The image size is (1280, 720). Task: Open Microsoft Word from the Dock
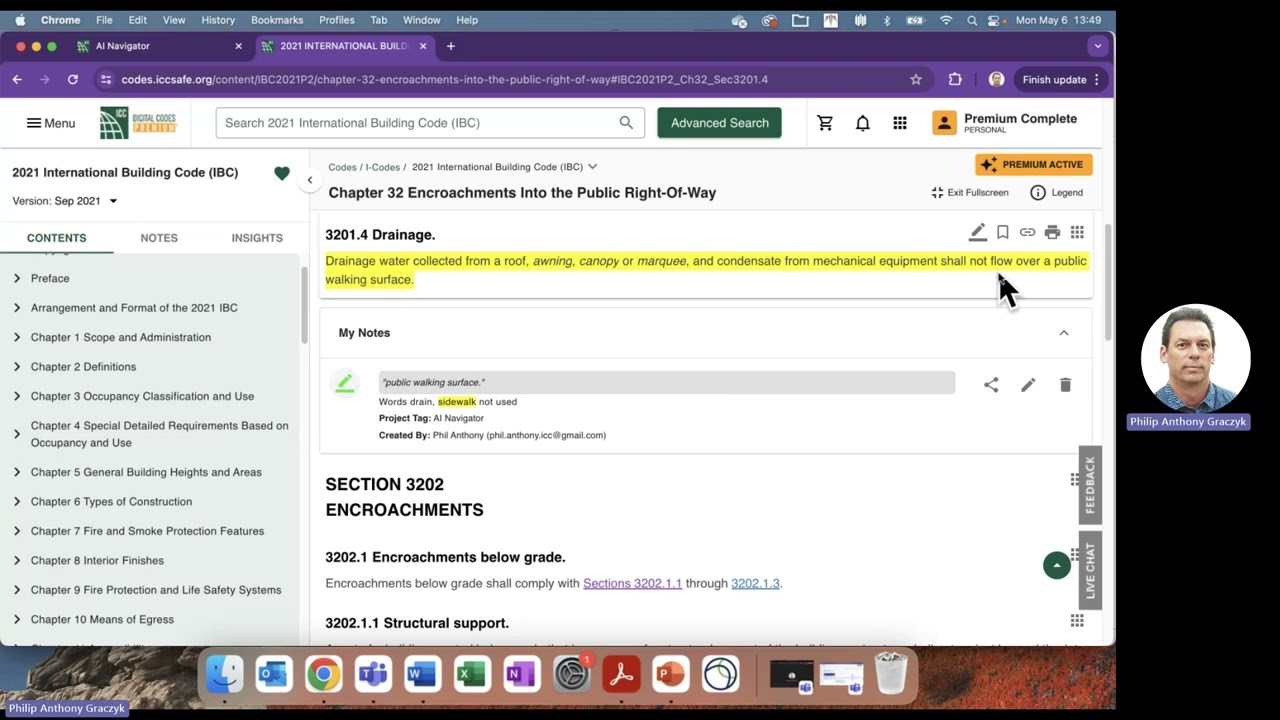(x=422, y=675)
